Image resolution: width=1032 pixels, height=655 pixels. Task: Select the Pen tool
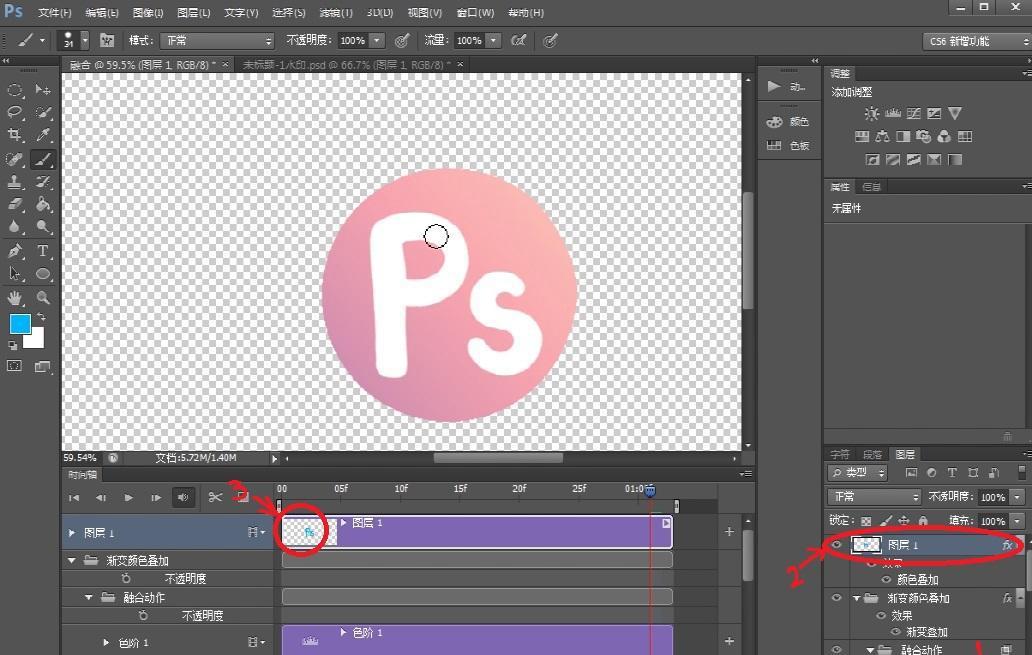14,251
